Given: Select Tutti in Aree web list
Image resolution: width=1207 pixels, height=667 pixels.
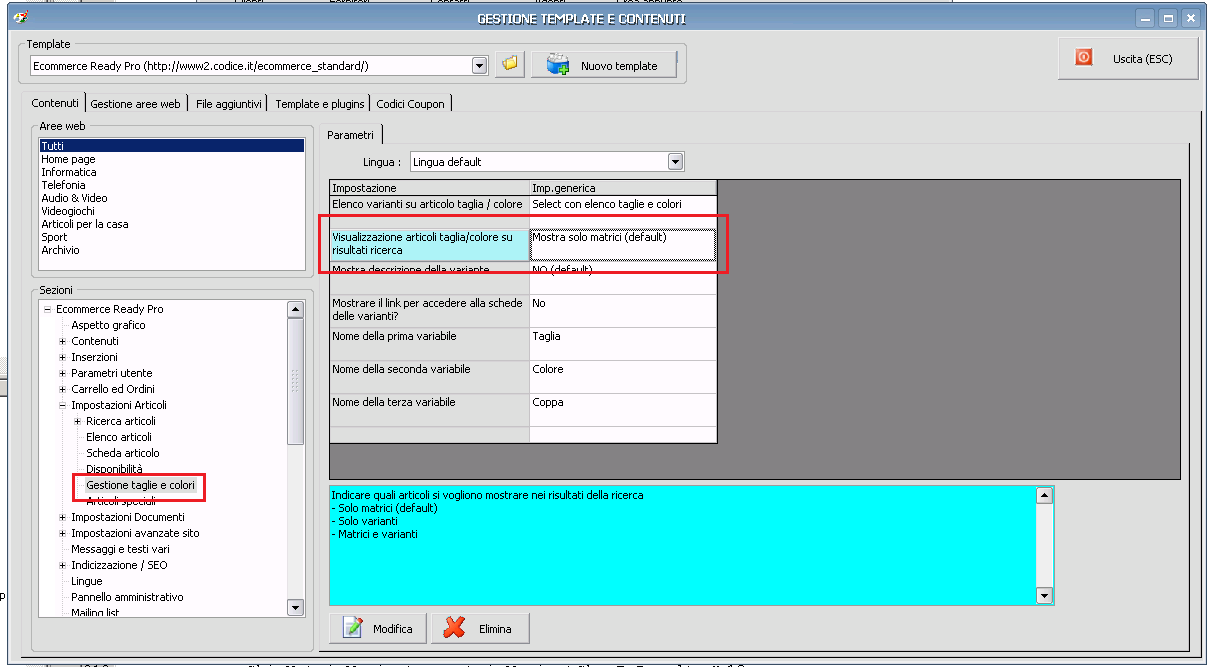Looking at the screenshot, I should [x=171, y=146].
